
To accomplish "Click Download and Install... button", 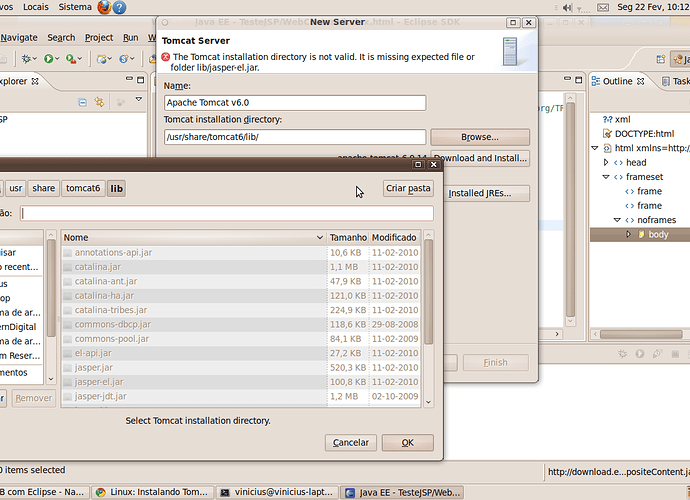I will (480, 158).
